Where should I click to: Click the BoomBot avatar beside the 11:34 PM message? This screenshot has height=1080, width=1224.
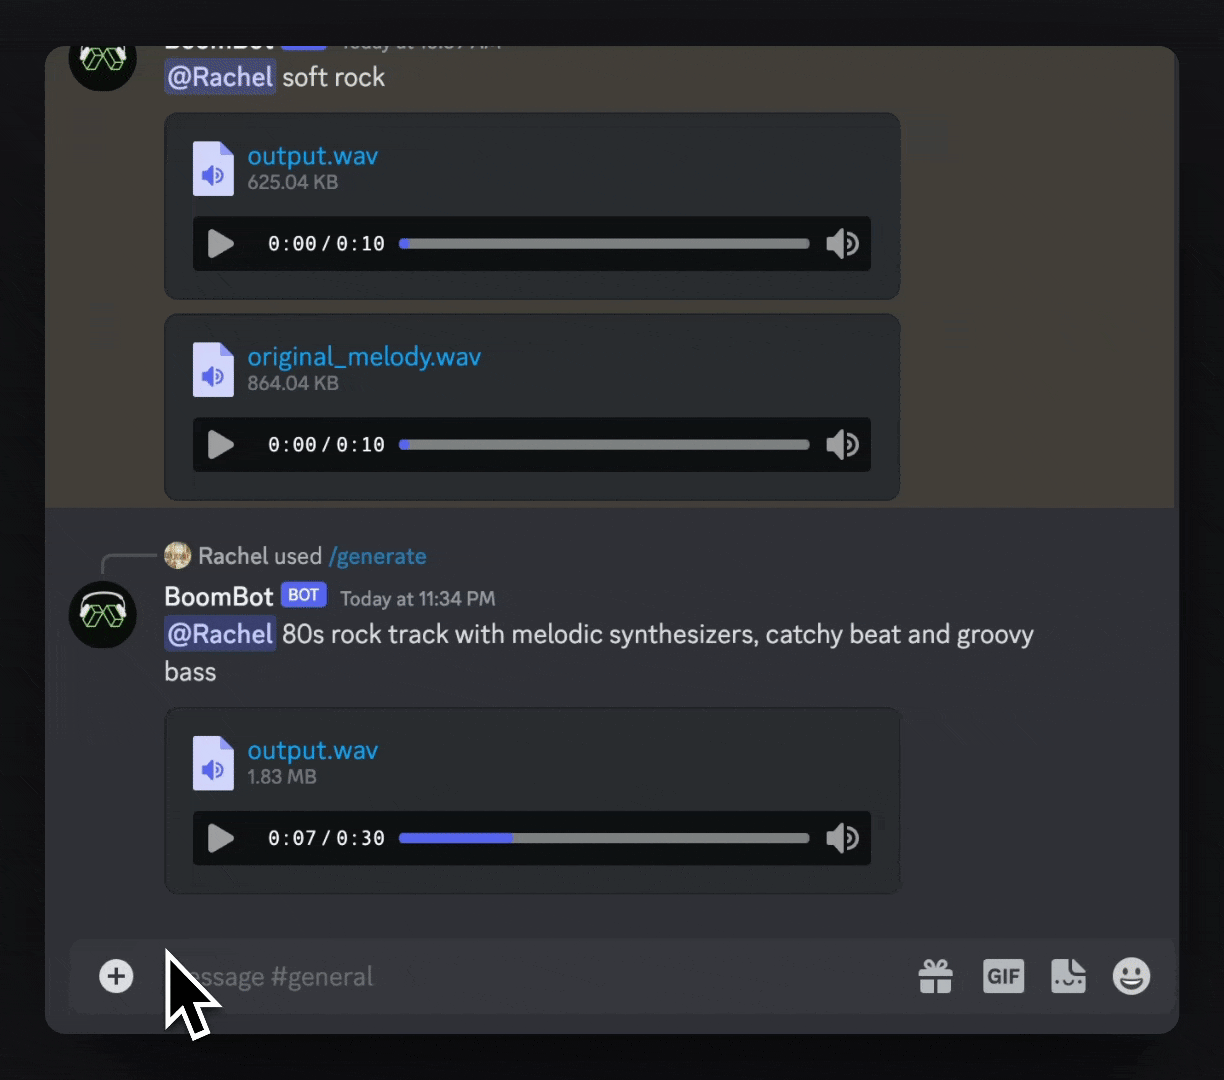[102, 614]
